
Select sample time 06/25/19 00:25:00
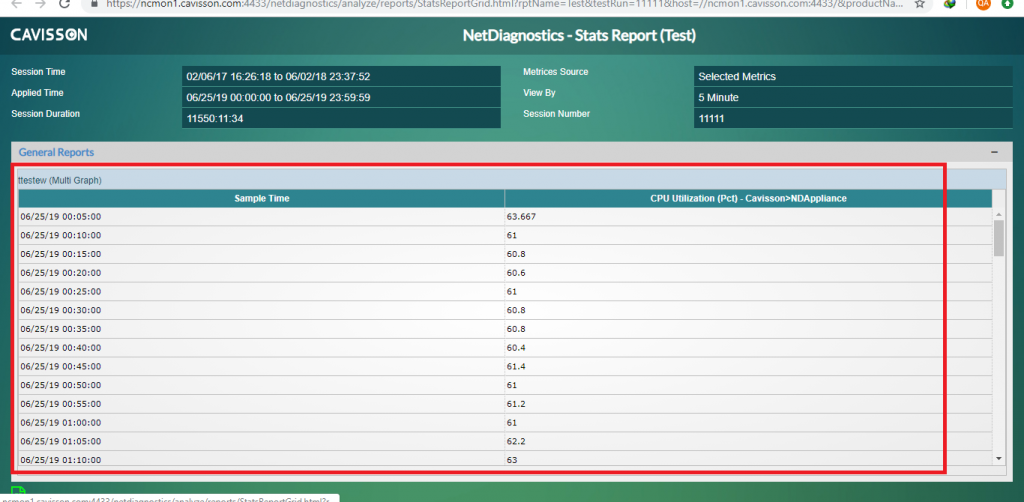pyautogui.click(x=61, y=291)
